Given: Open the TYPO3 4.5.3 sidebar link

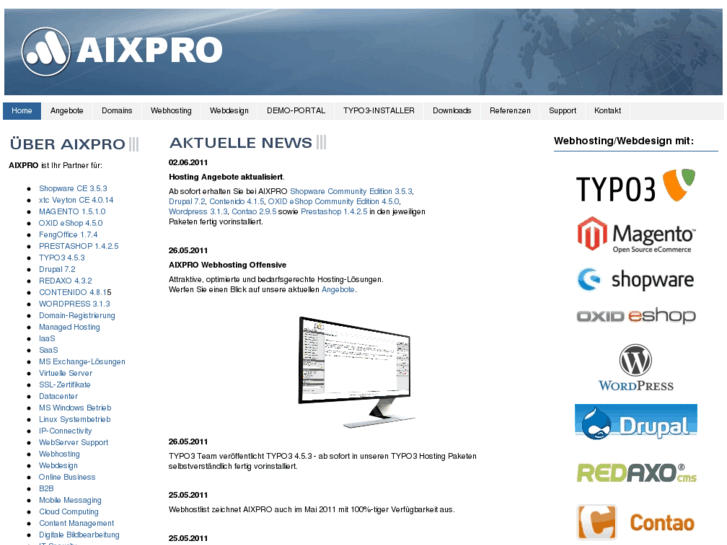Looking at the screenshot, I should [62, 258].
